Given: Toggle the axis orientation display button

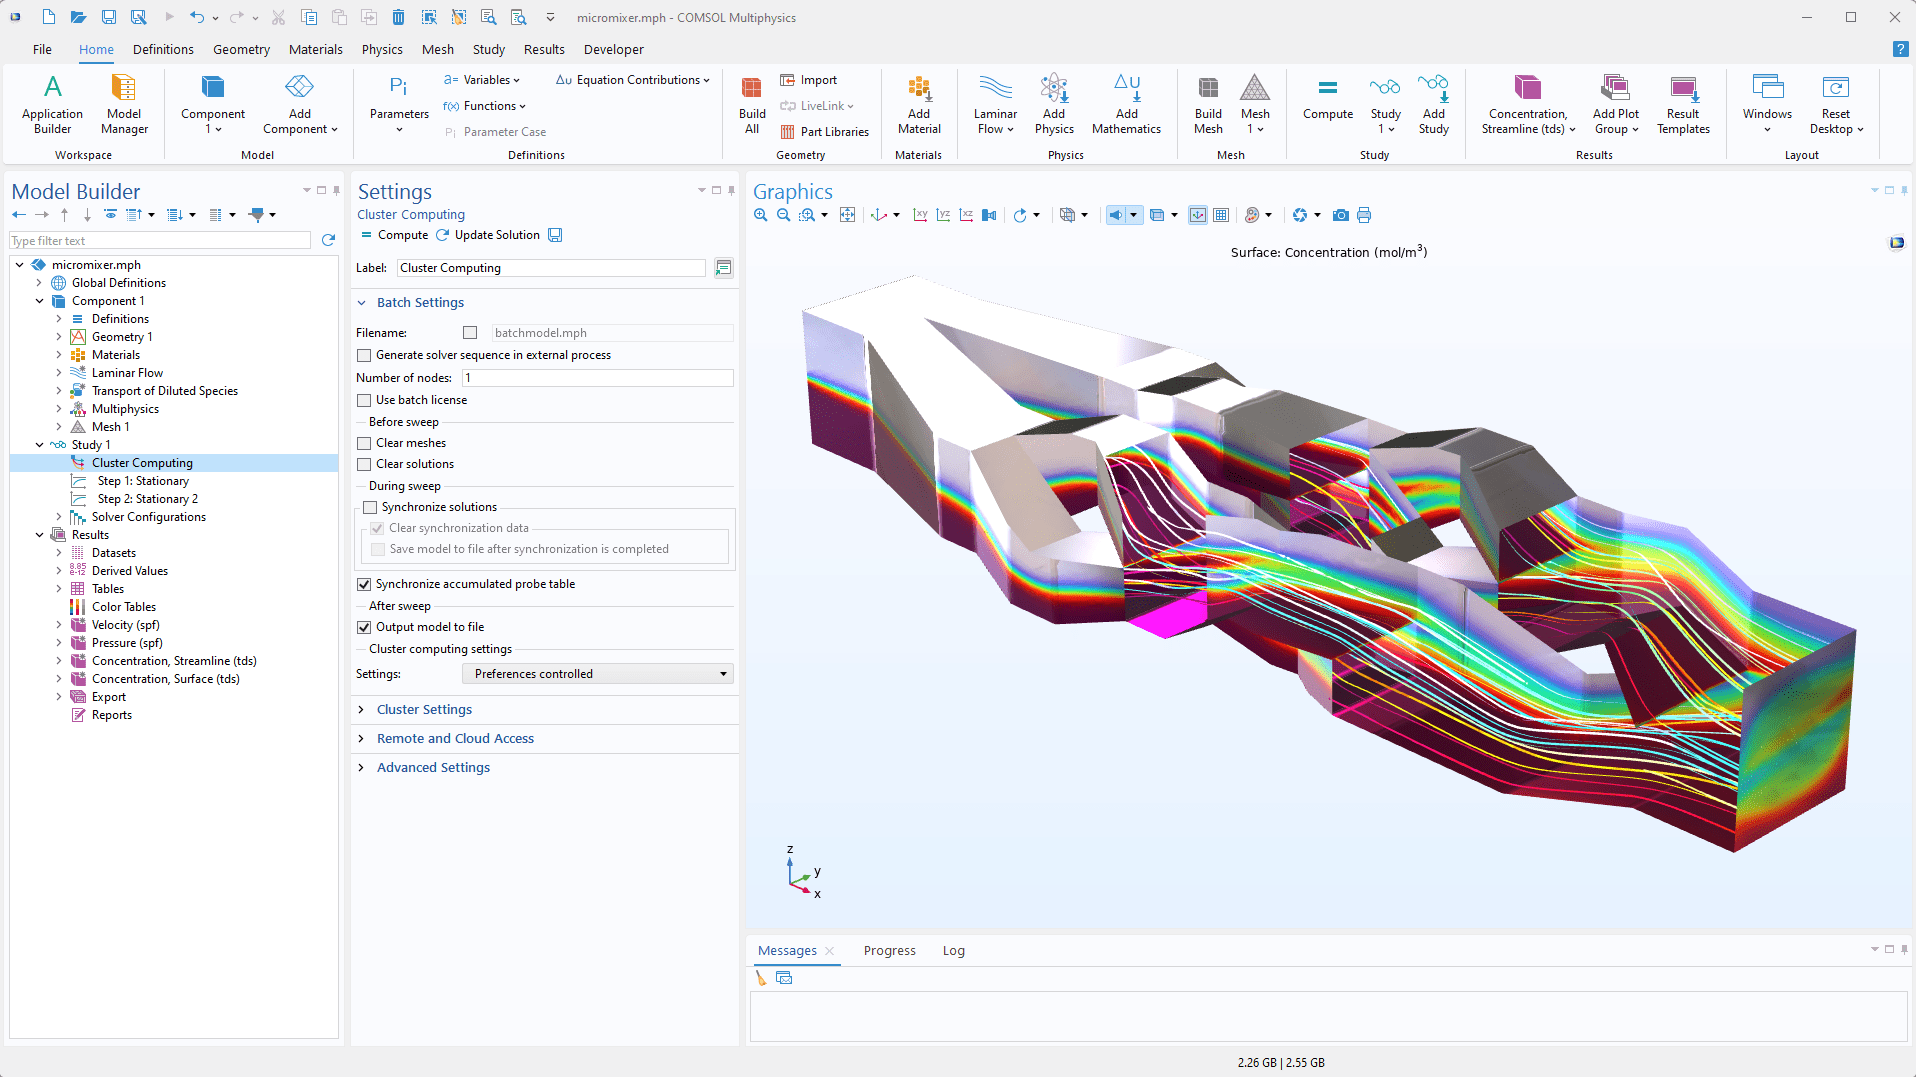Looking at the screenshot, I should pos(1197,215).
